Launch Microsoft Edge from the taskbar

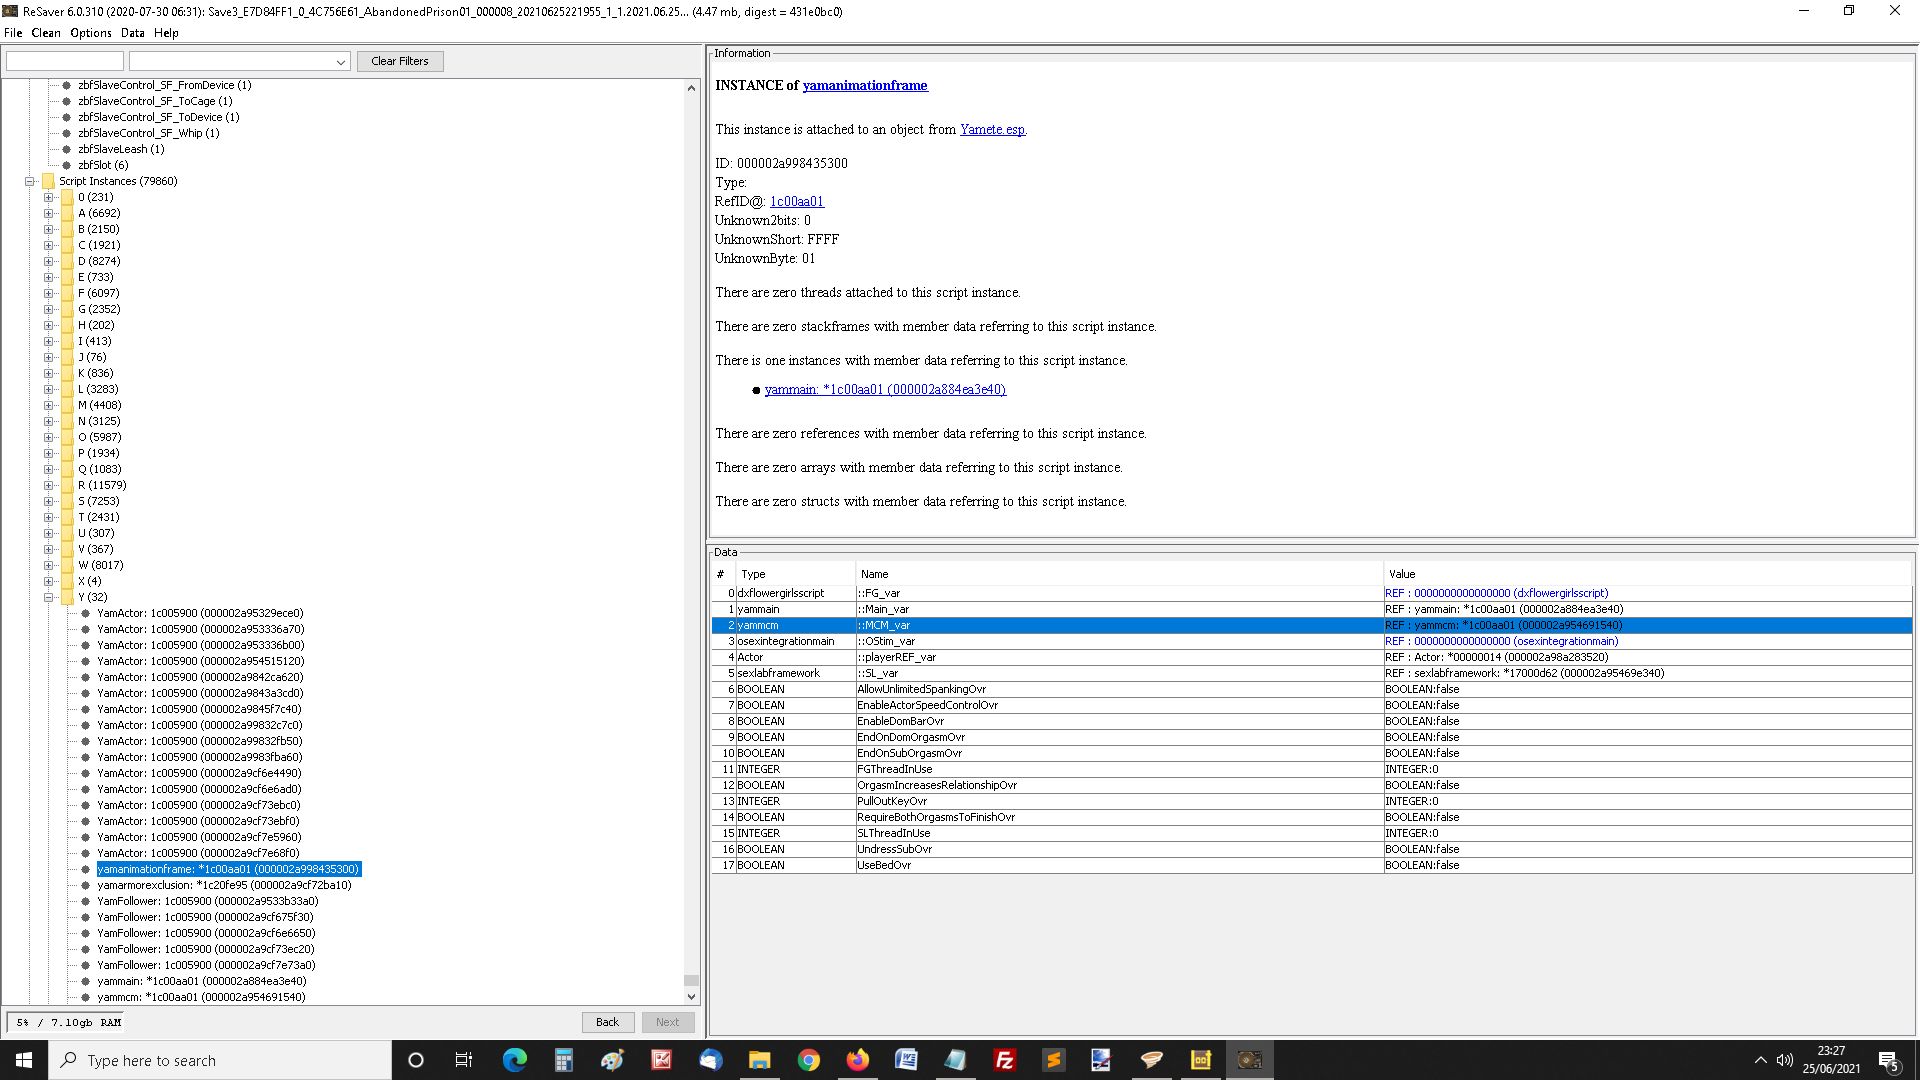514,1060
